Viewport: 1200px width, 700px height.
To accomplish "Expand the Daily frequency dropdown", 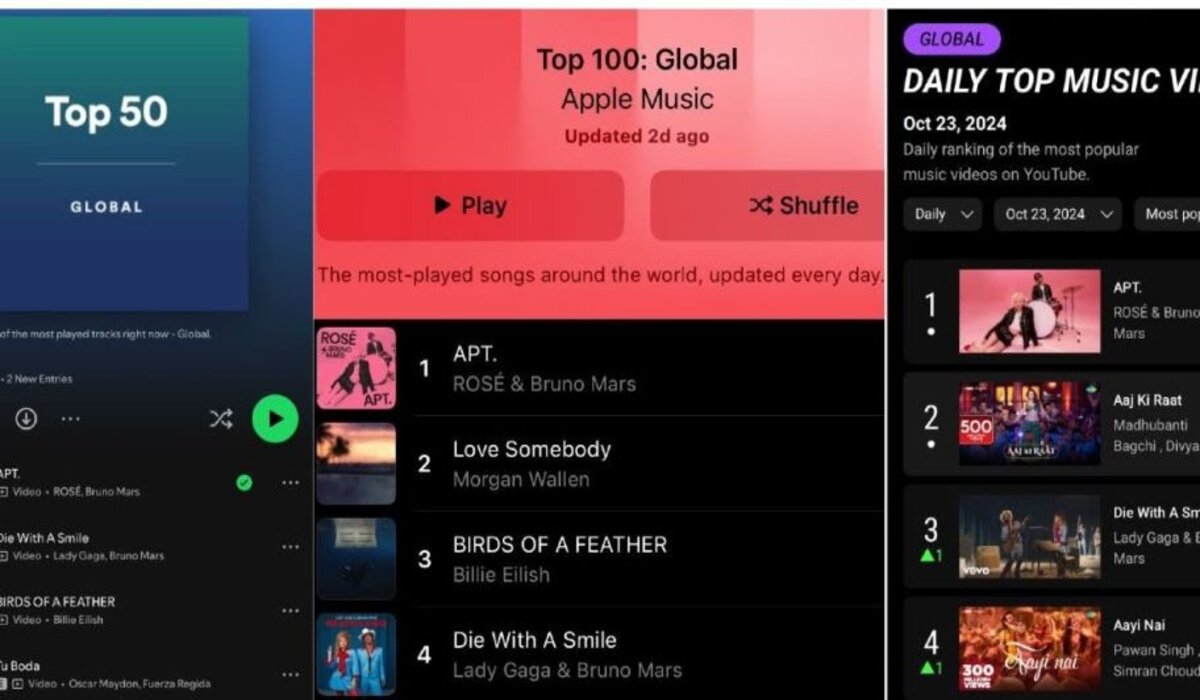I will pyautogui.click(x=943, y=214).
